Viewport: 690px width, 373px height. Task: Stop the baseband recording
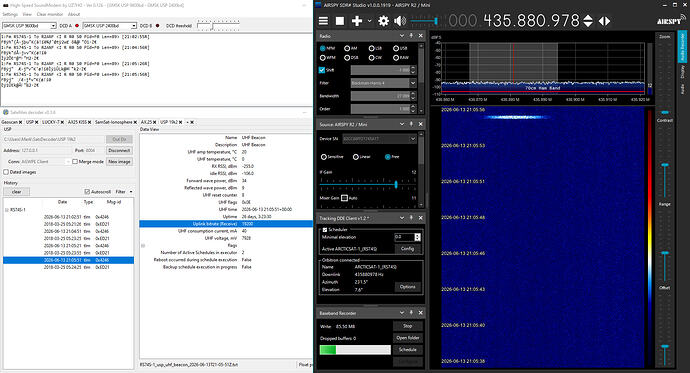click(407, 326)
